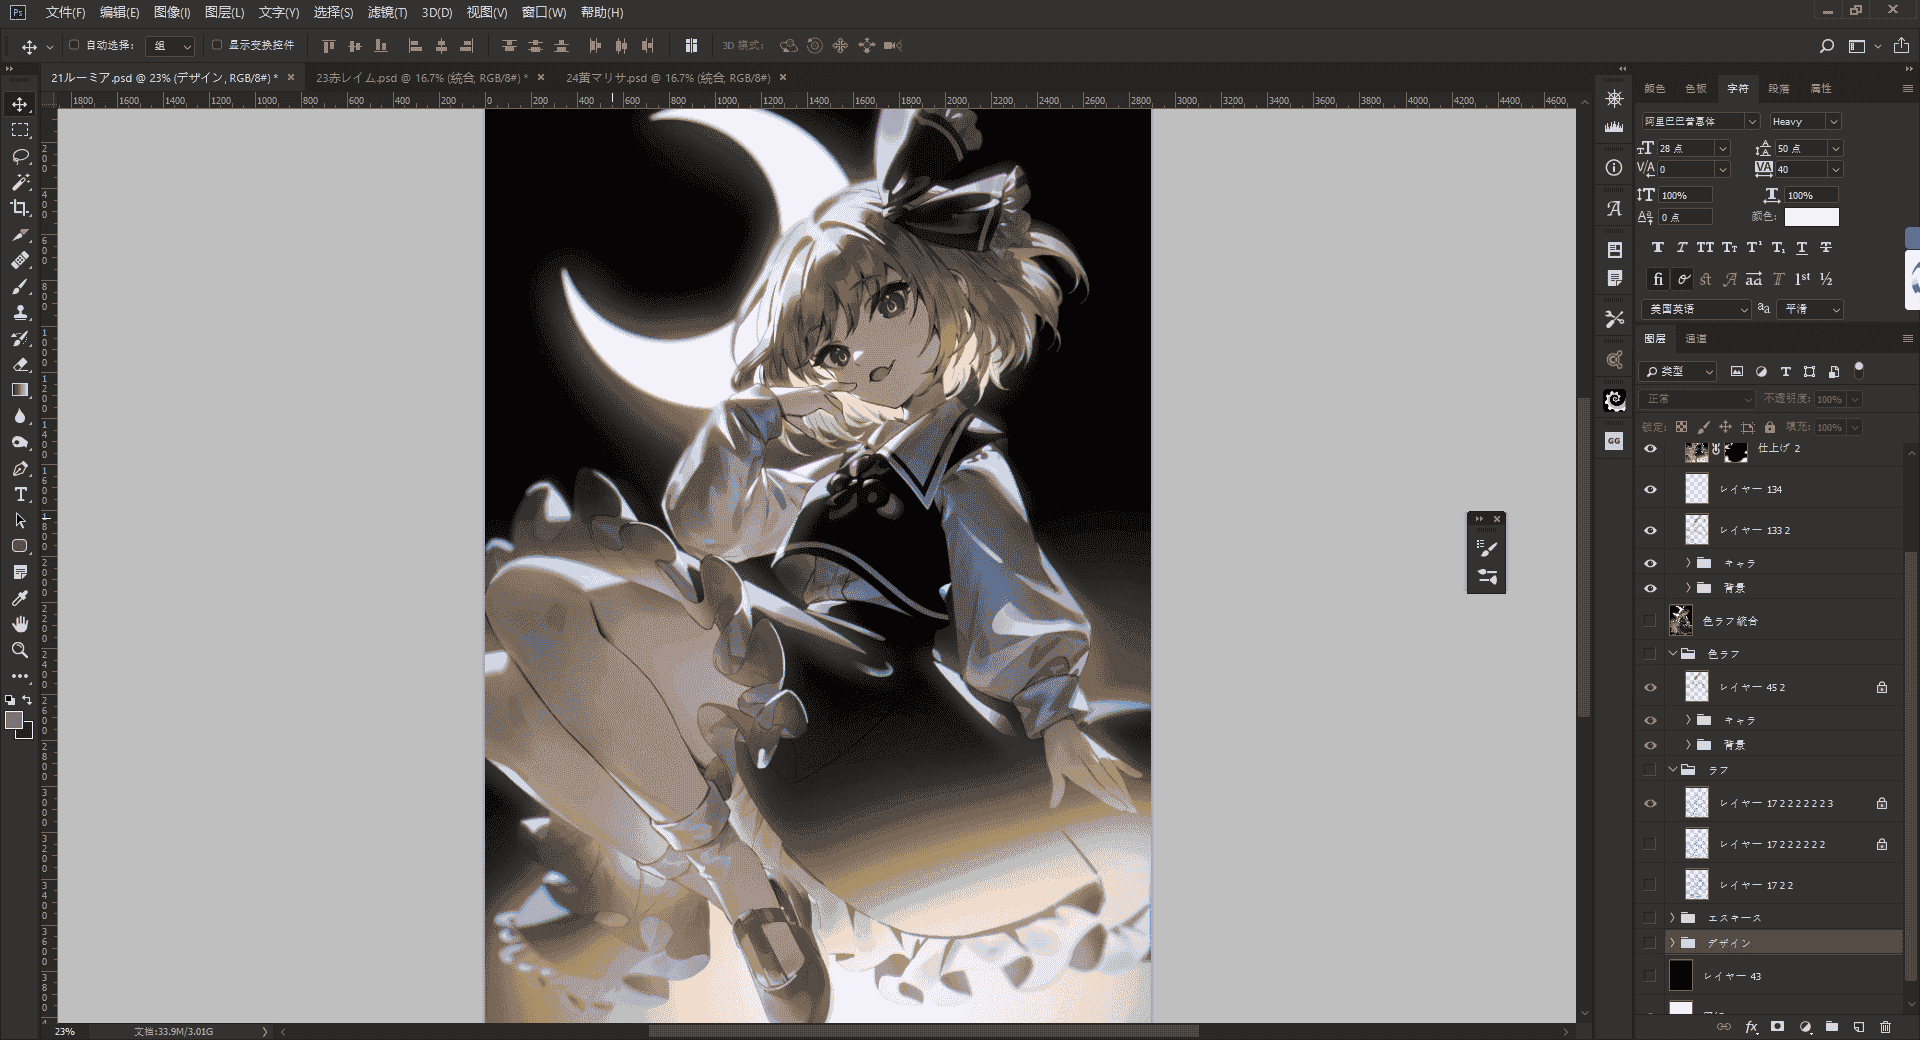Show the レイヤー 43 layer
Viewport: 1920px width, 1040px height.
point(1651,976)
